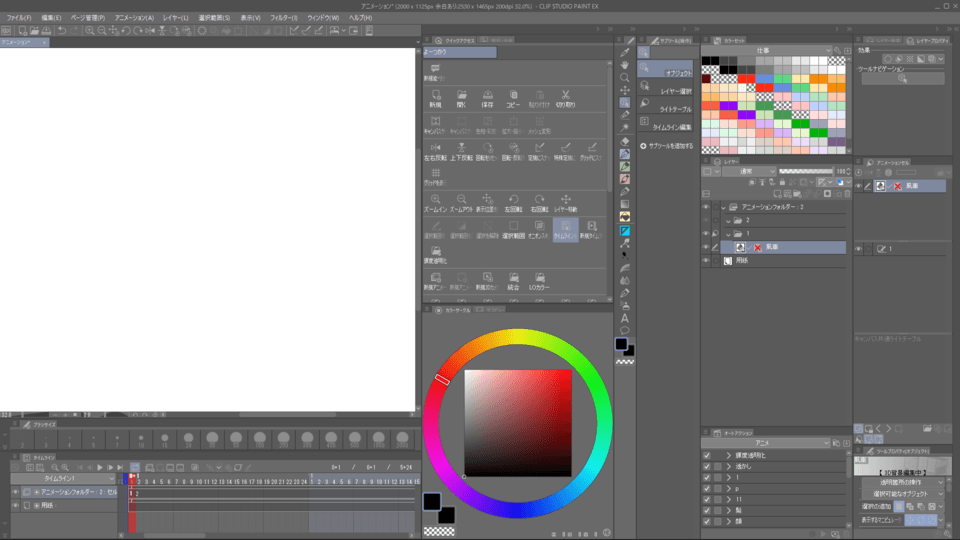Uncheck the 輝度透明化 auto action checkbox
This screenshot has width=960, height=540.
[x=707, y=456]
